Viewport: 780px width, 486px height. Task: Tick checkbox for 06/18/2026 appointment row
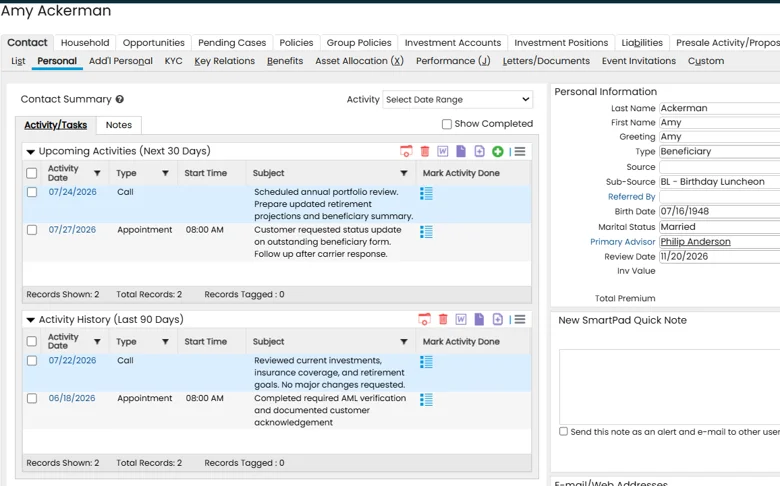click(x=32, y=398)
